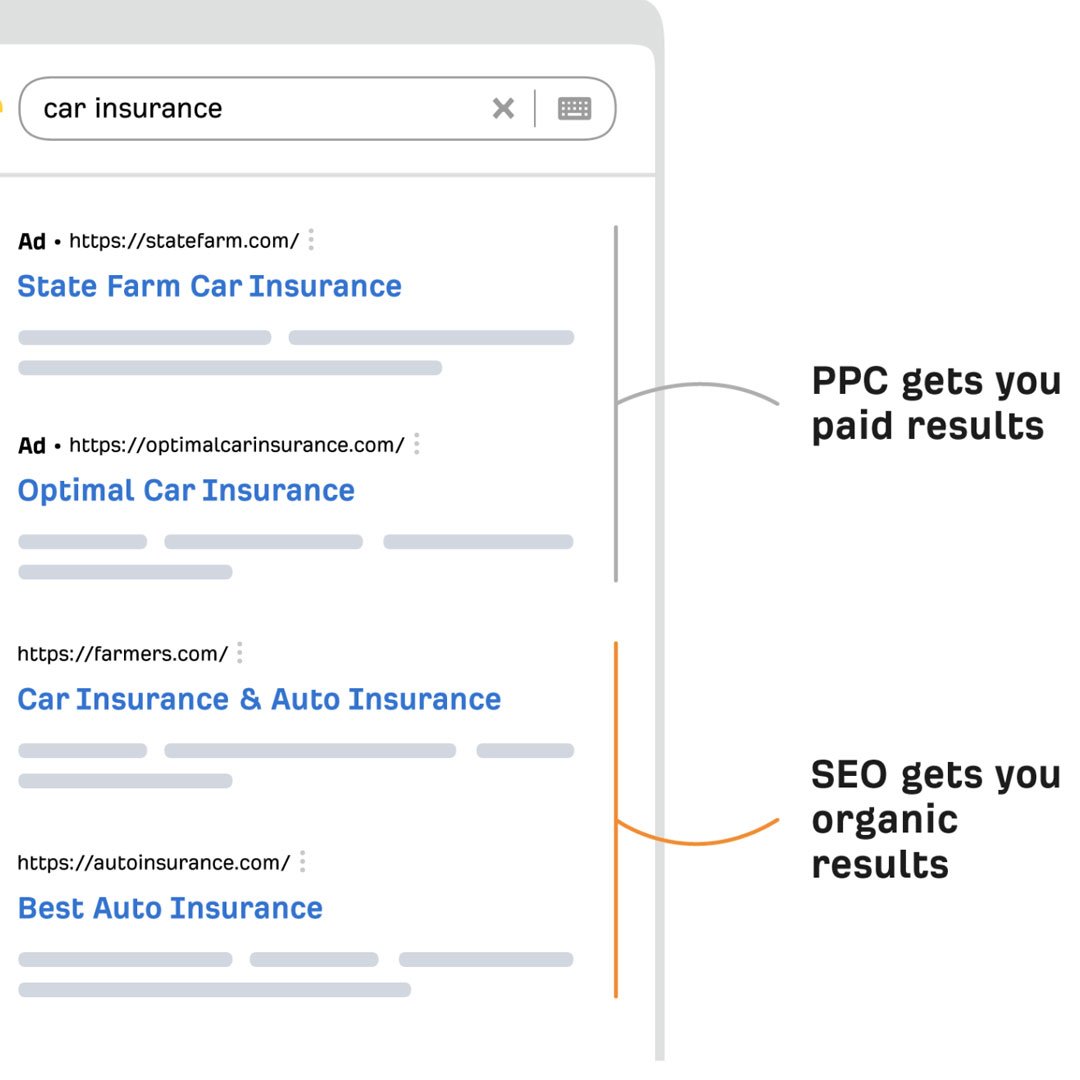This screenshot has width=1080, height=1080.
Task: Click the PPC gets you paid results caption
Action: tap(935, 403)
